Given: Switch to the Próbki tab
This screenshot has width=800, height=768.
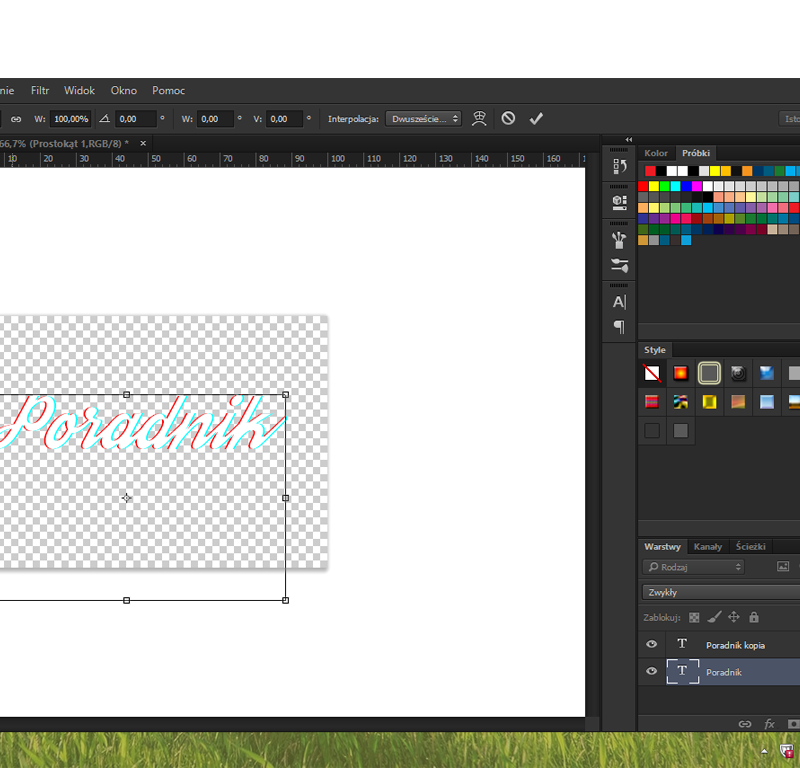Looking at the screenshot, I should tap(696, 153).
